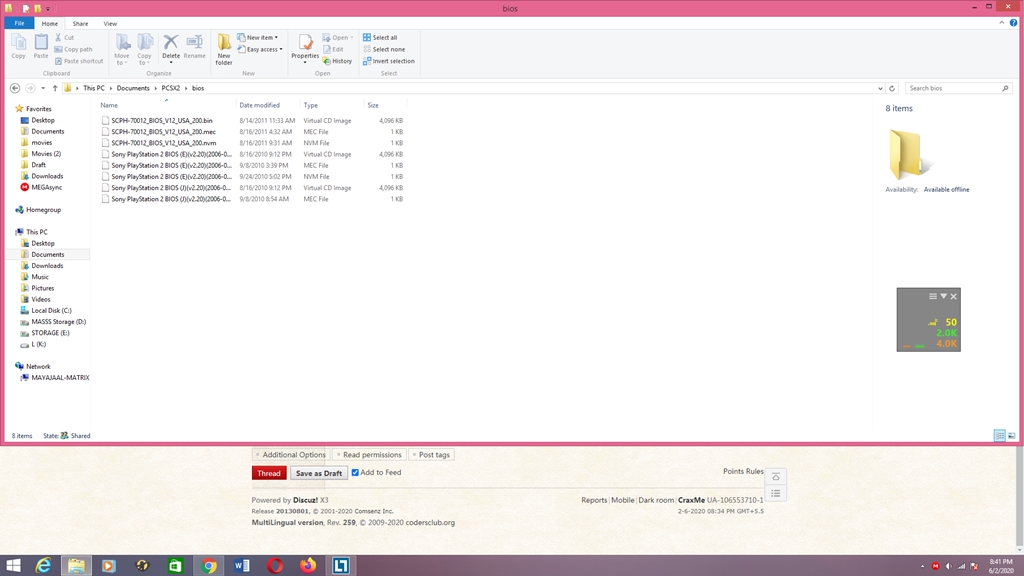1024x576 pixels.
Task: Click the Search bios input field
Action: pyautogui.click(x=953, y=88)
